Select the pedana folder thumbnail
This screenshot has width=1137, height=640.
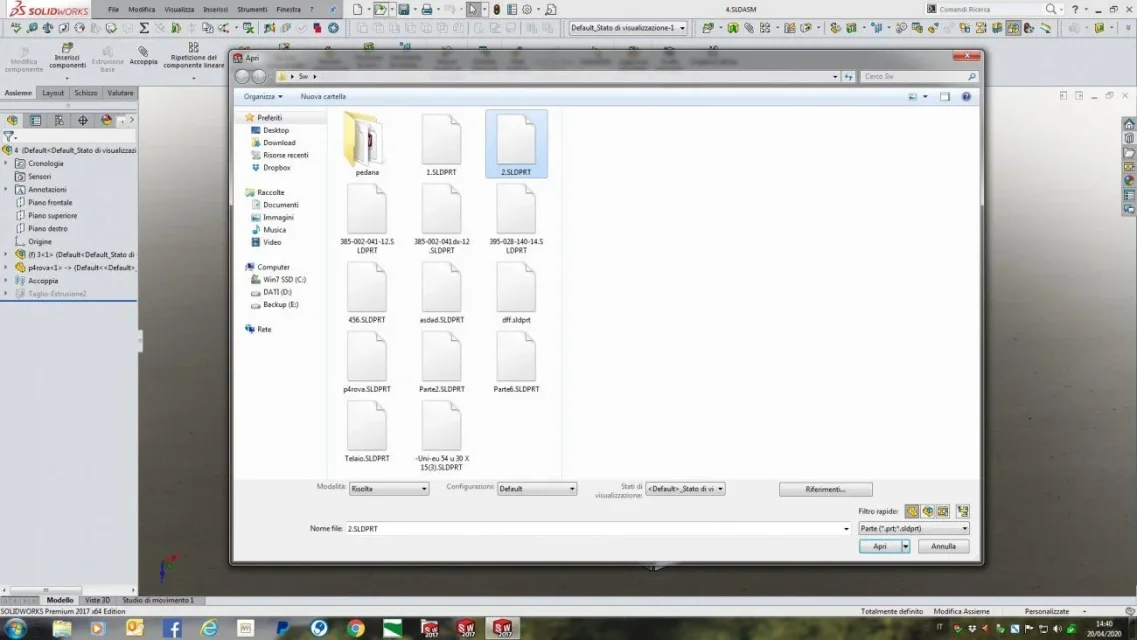point(367,144)
